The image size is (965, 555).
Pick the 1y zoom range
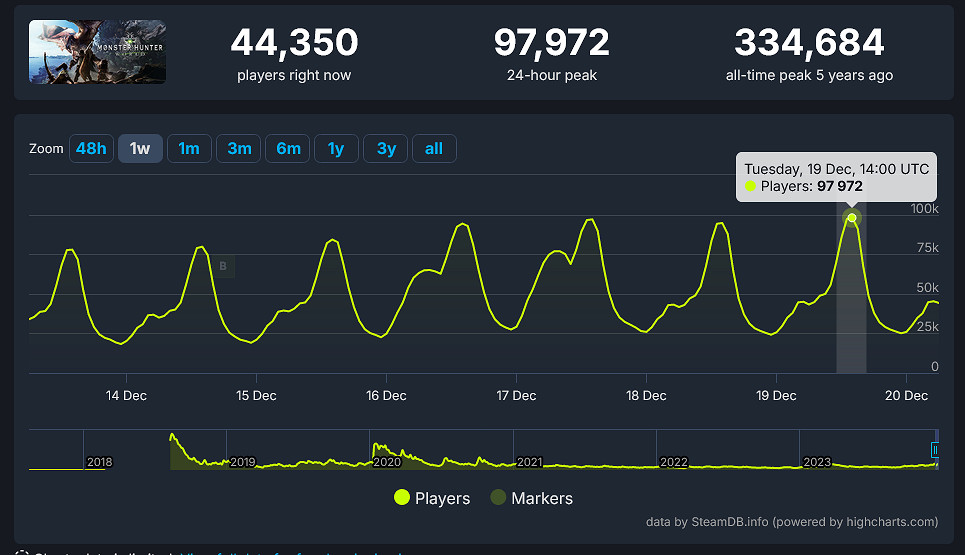click(x=336, y=149)
